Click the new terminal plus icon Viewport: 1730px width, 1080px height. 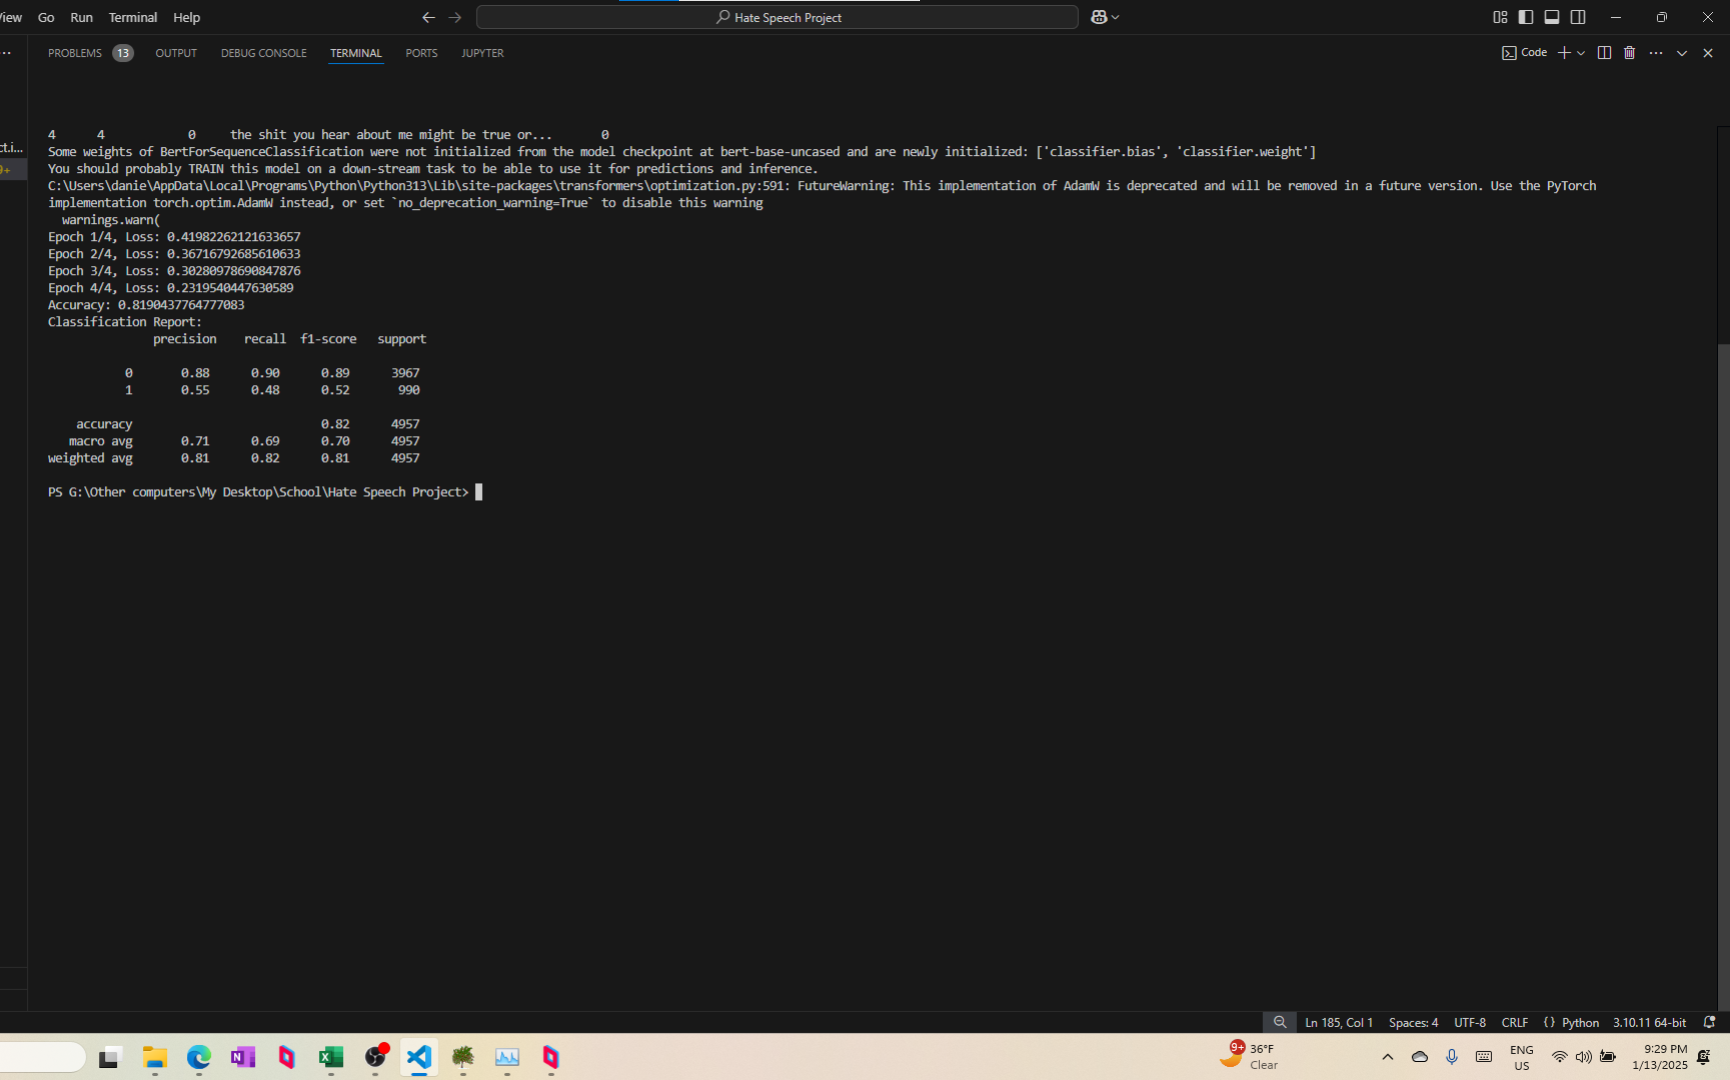coord(1564,53)
